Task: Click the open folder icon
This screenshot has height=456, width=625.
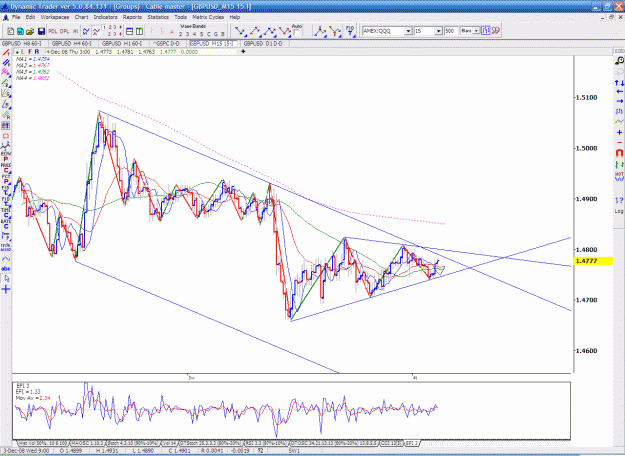Action: (x=30, y=31)
